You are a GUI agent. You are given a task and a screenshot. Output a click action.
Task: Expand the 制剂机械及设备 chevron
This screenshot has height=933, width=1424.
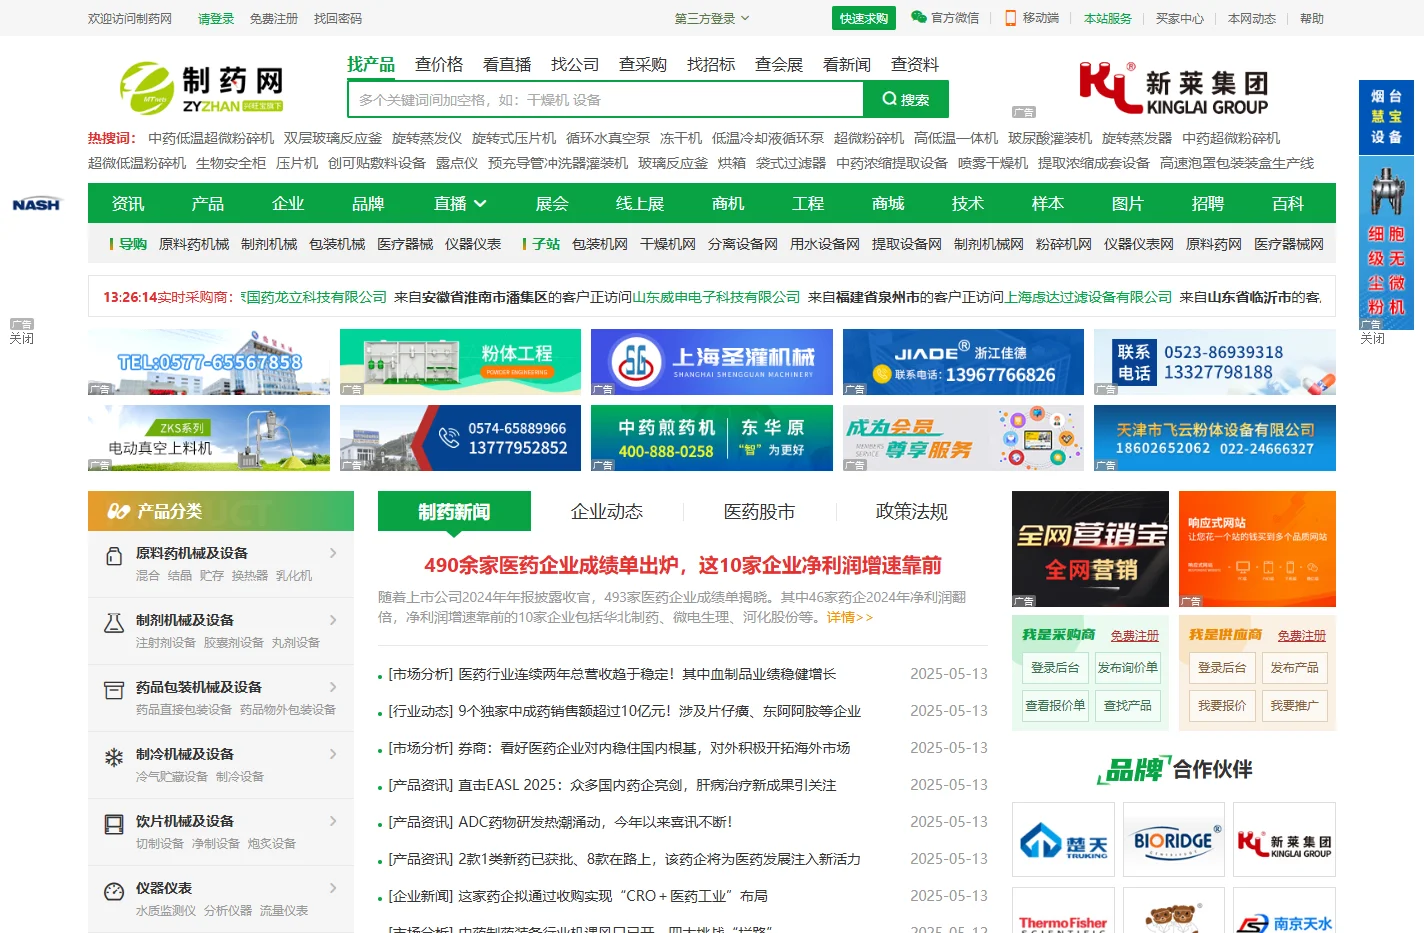333,620
